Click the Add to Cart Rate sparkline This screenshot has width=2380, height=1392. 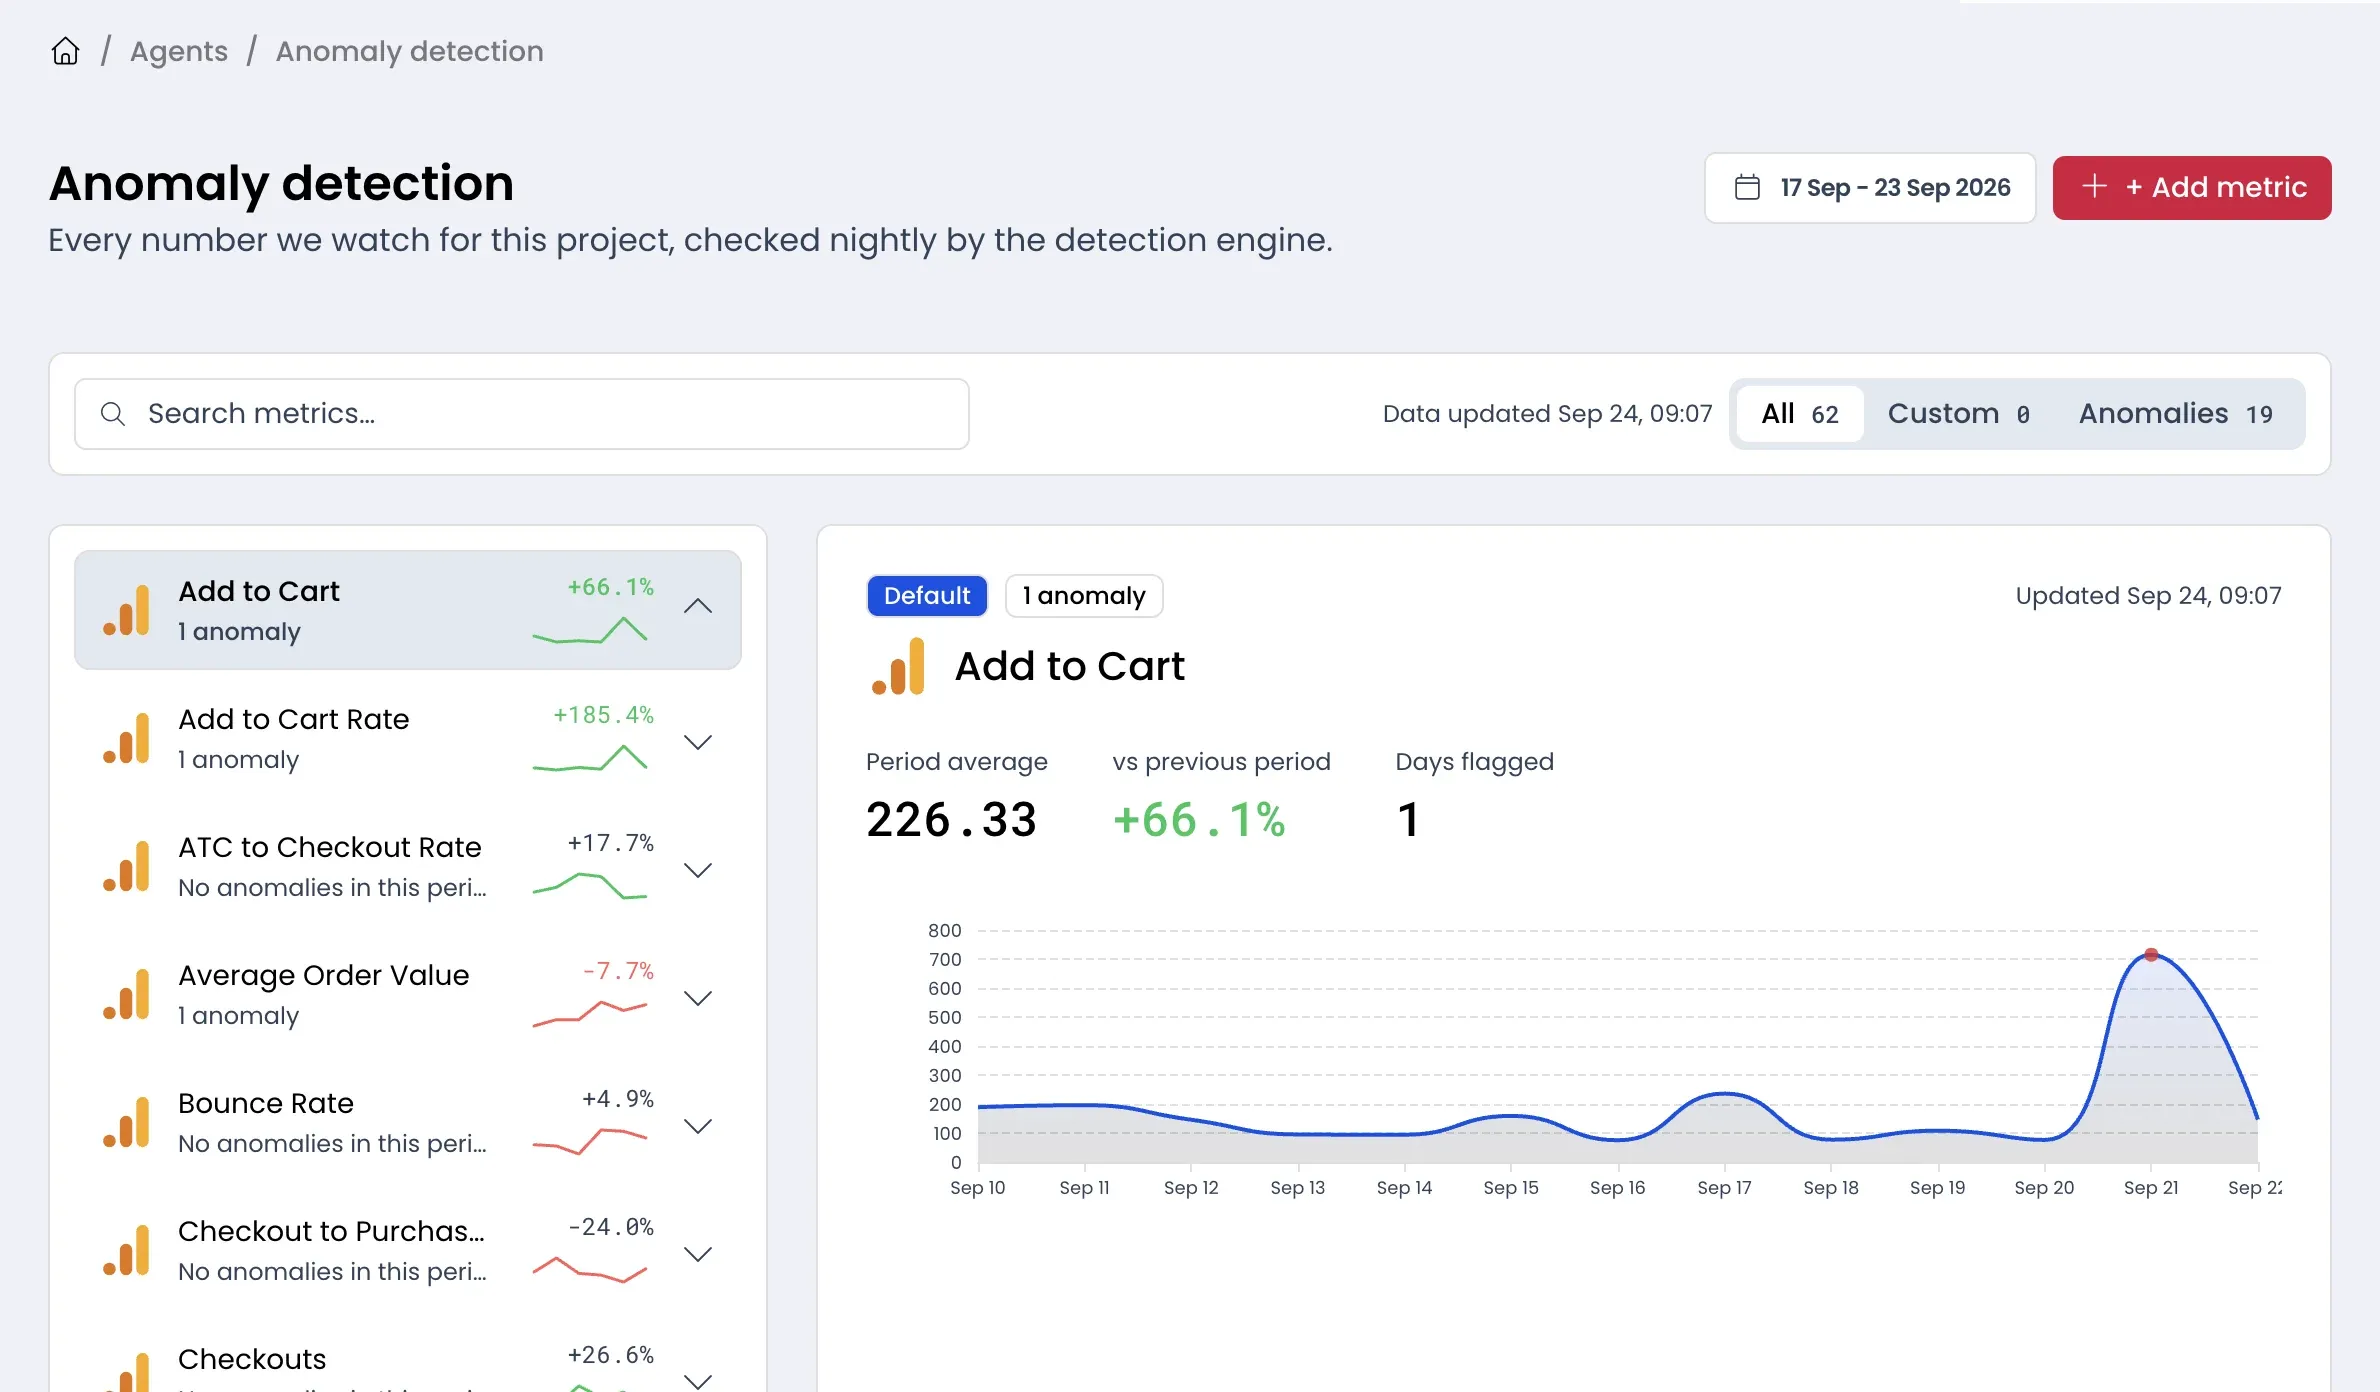(590, 758)
